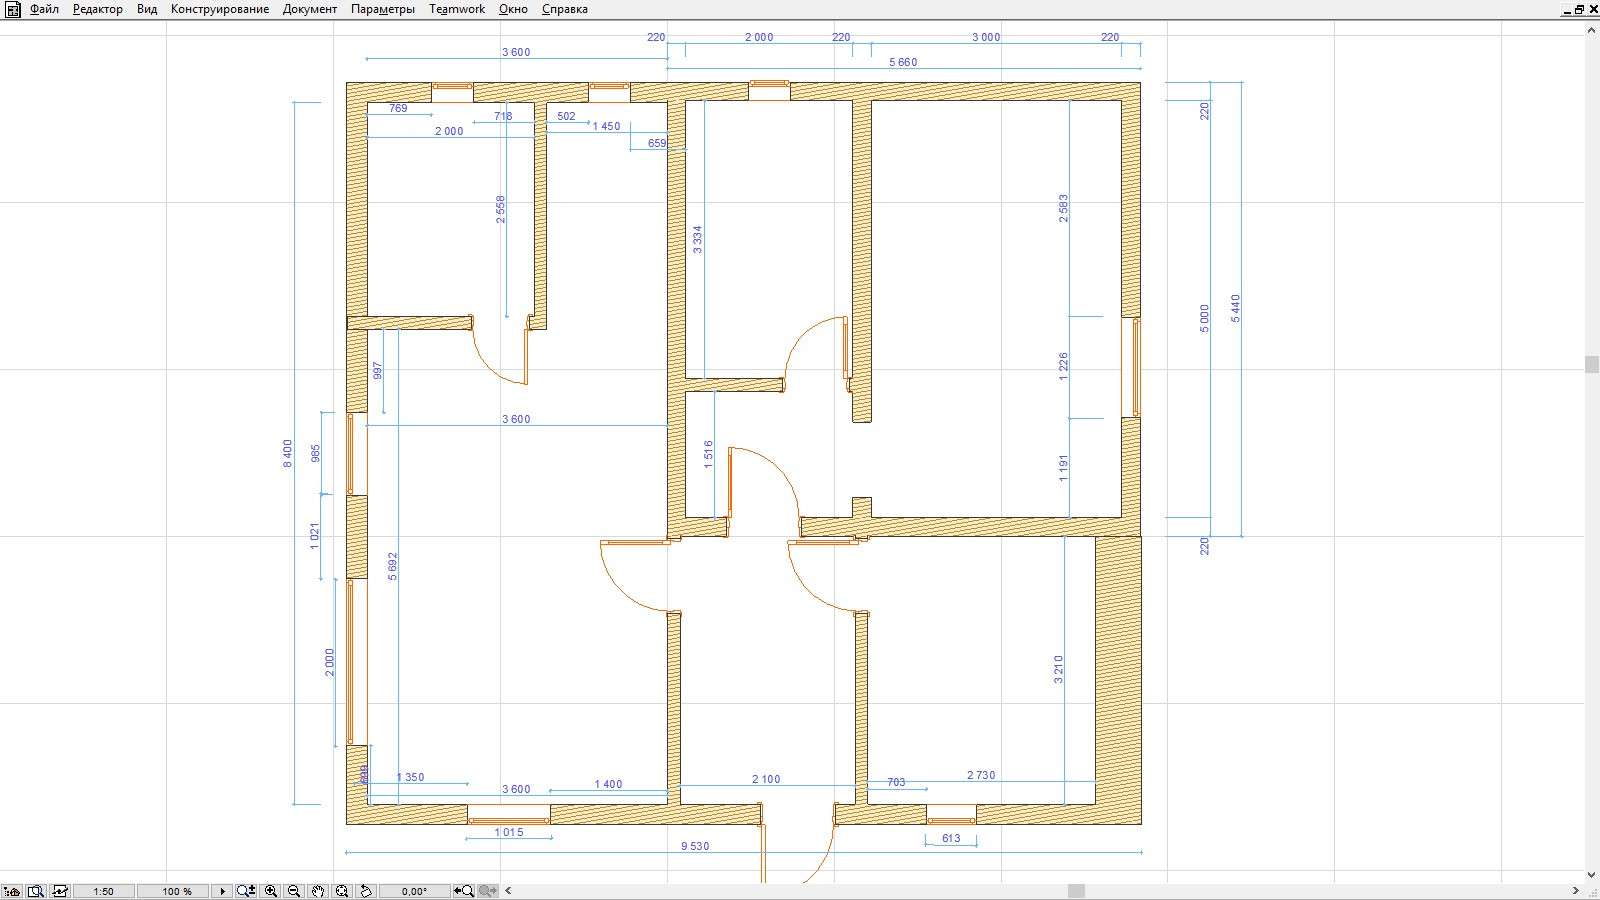Click the 0,00° orientation angle field
1600x900 pixels.
[x=414, y=891]
